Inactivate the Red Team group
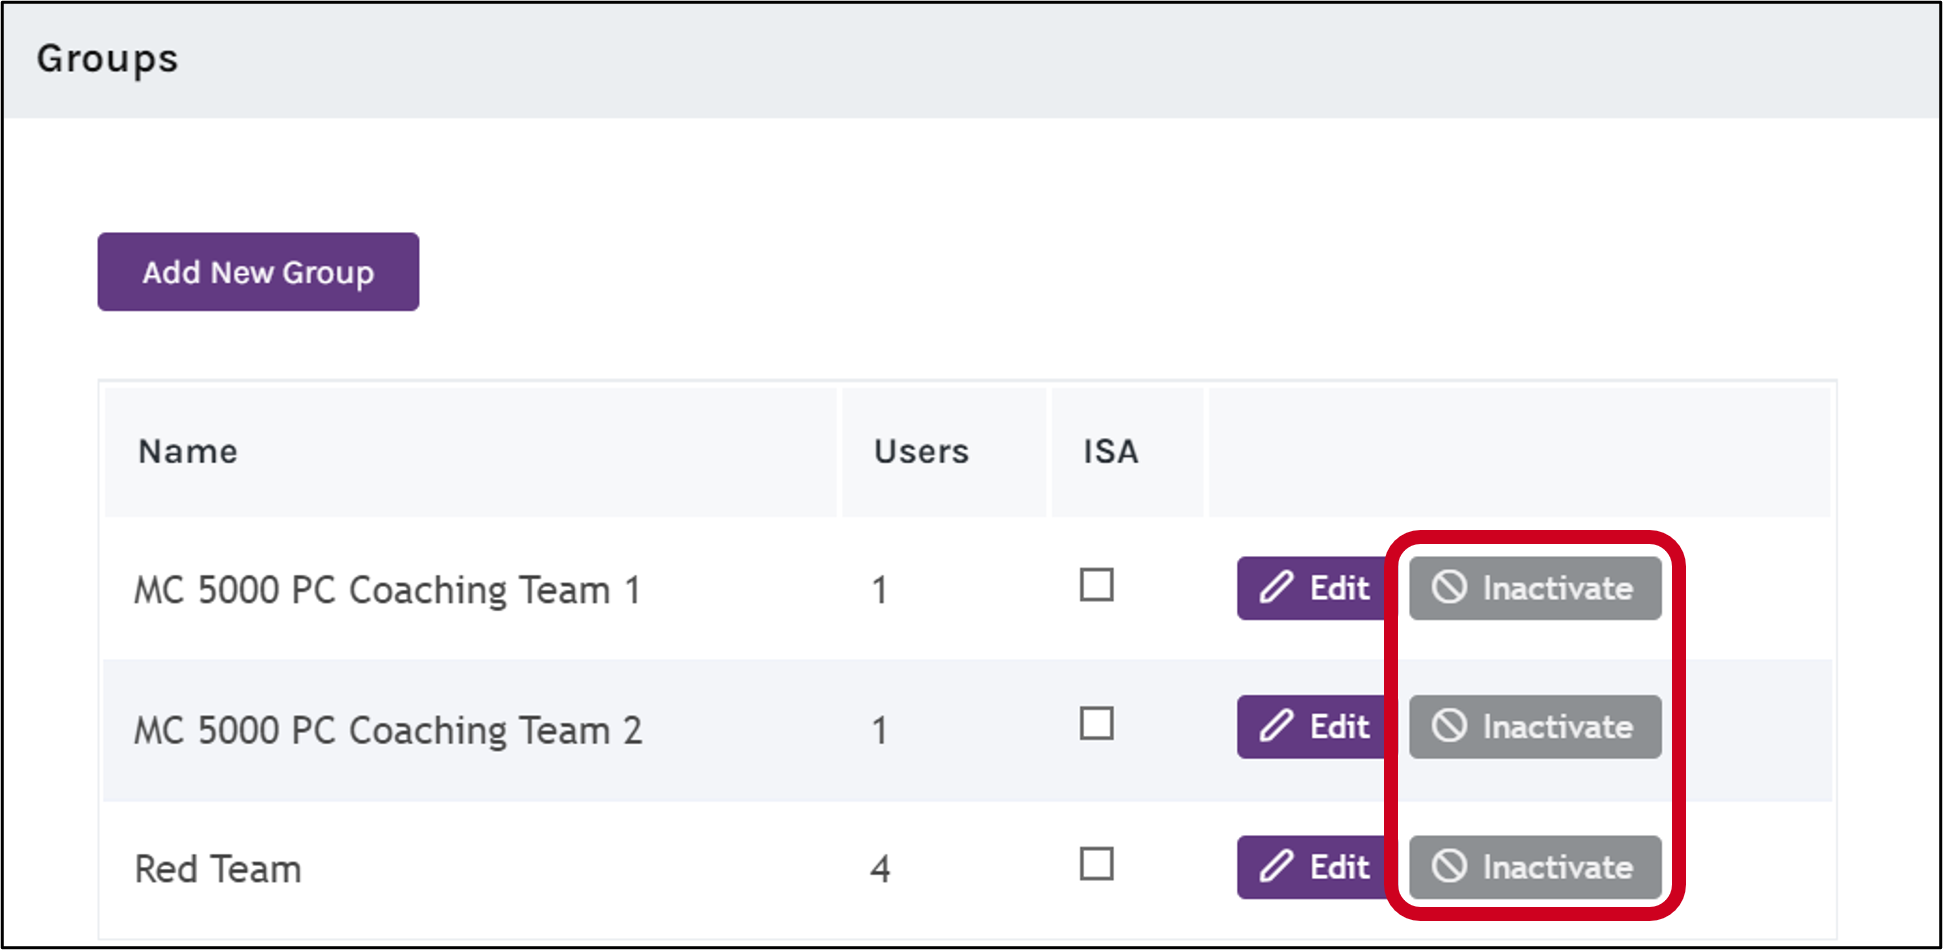1943x950 pixels. coord(1535,867)
